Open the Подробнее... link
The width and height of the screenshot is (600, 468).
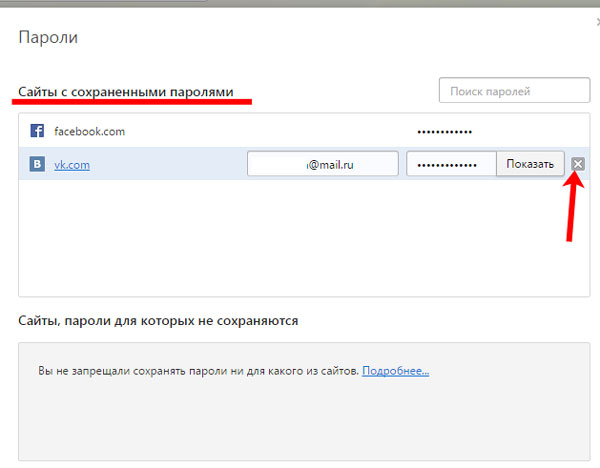coord(396,371)
